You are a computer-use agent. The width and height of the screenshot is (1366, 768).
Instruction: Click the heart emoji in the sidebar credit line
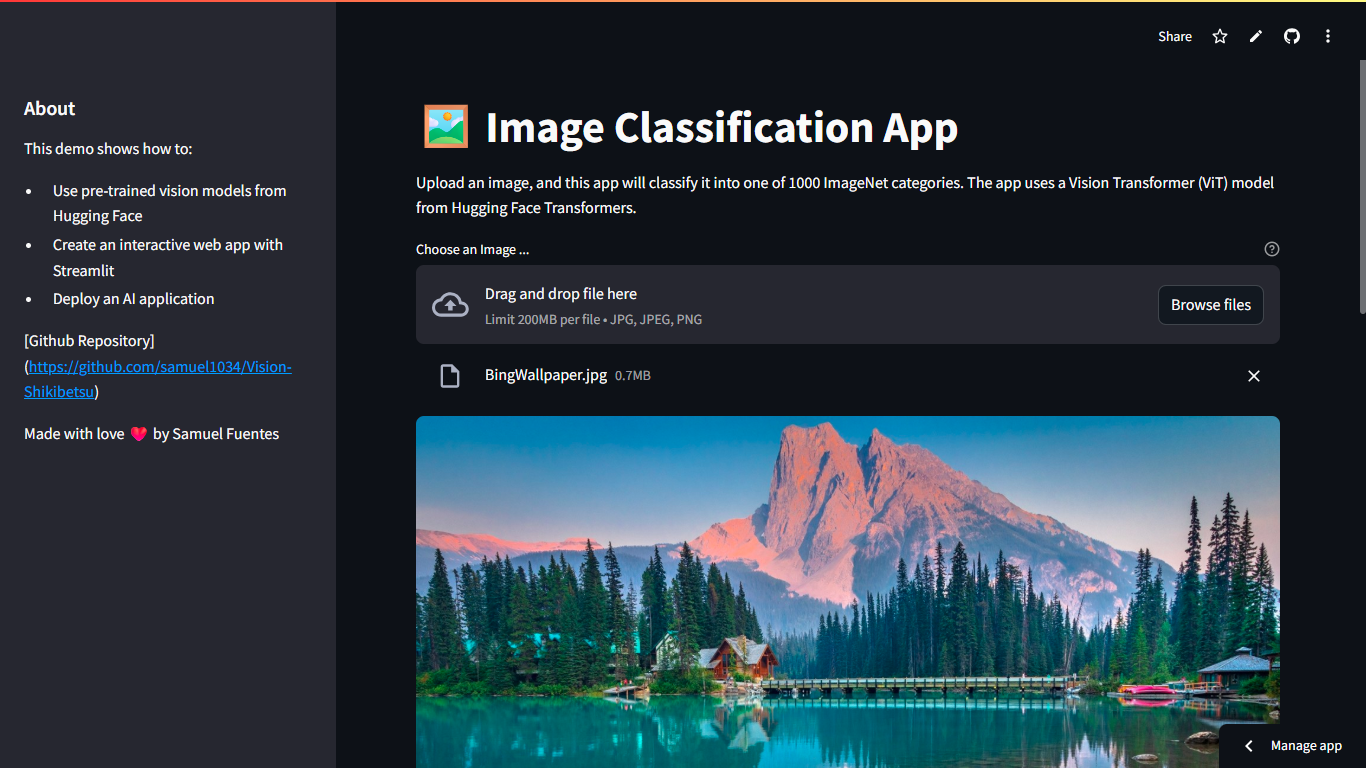[137, 433]
